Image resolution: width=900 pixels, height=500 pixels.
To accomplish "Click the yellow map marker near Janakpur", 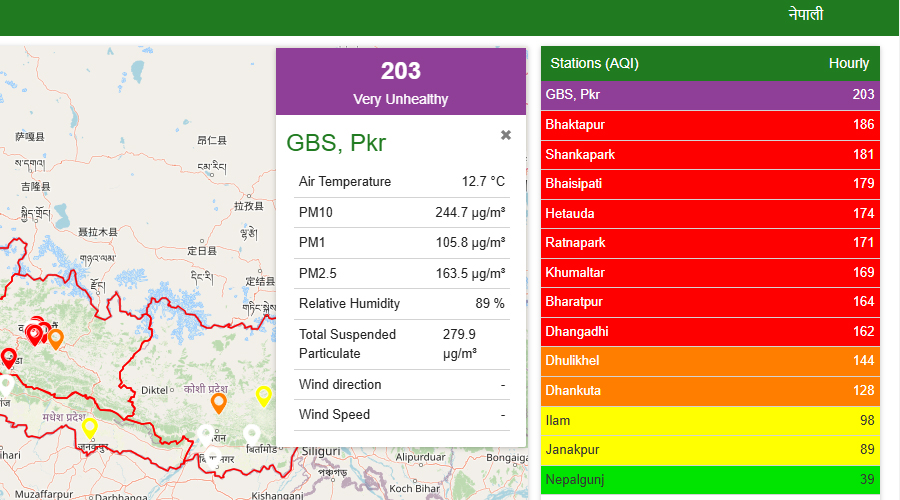I will [89, 427].
